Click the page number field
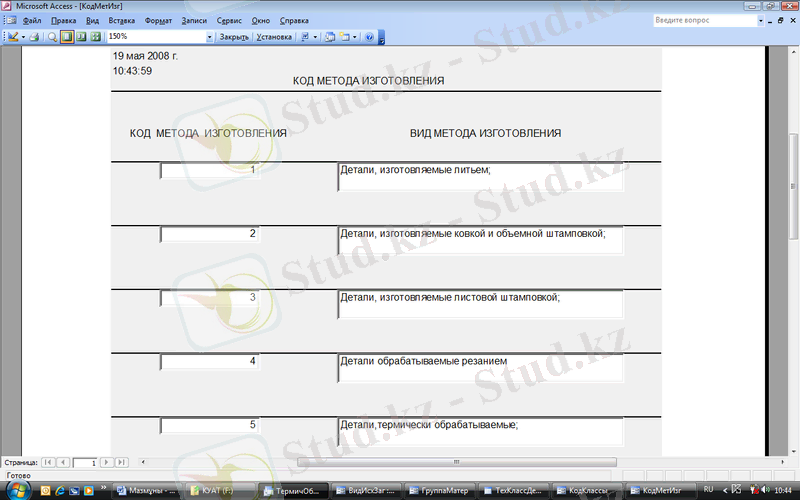Screen dimensions: 800x500 85,463
